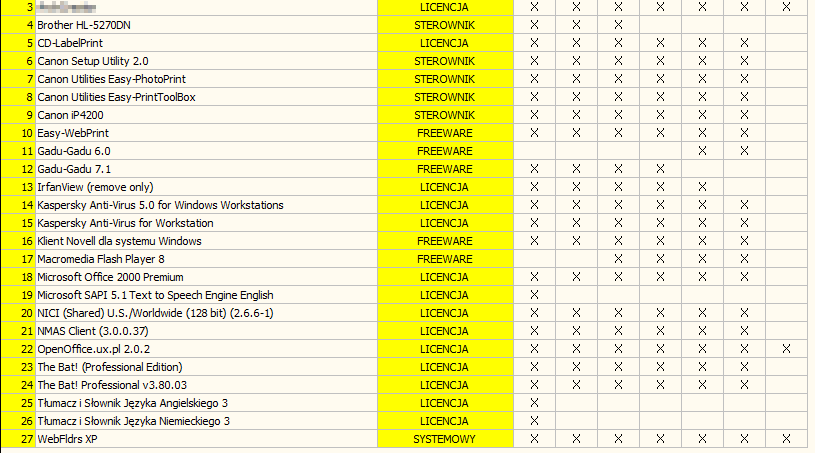Select the Brother HL-5270DN row name
Image resolution: width=815 pixels, height=453 pixels.
[206, 25]
